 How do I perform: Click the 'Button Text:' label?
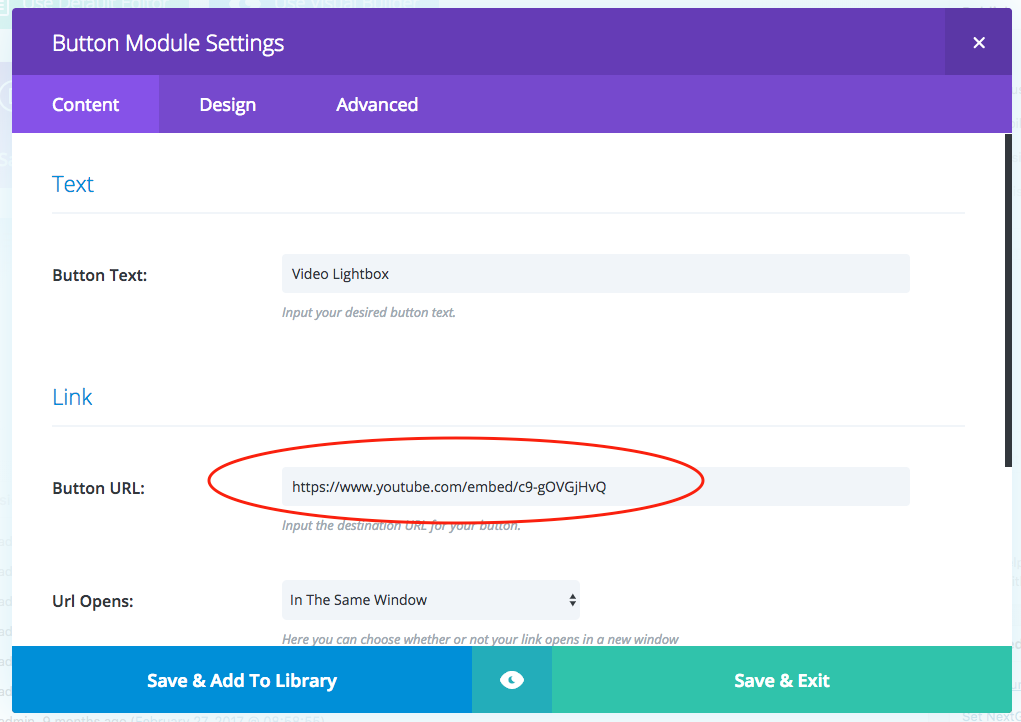pos(99,275)
